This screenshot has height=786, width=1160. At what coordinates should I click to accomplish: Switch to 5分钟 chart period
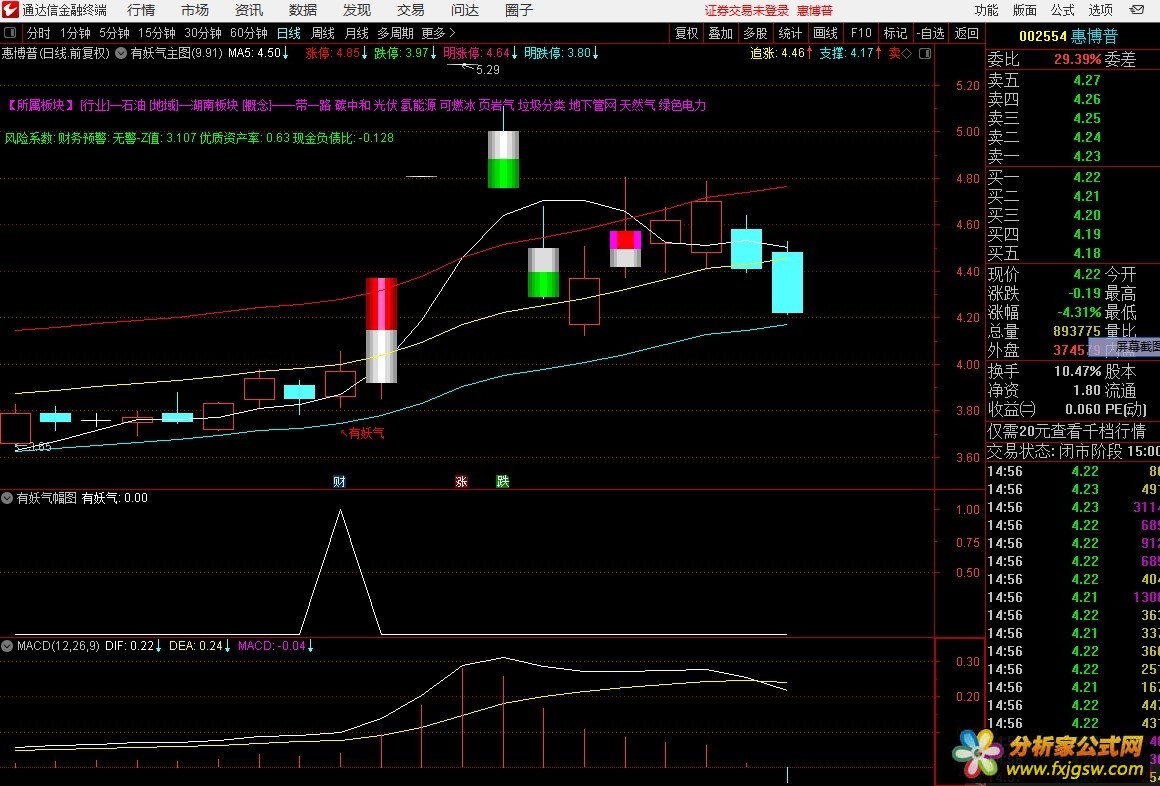pyautogui.click(x=114, y=33)
